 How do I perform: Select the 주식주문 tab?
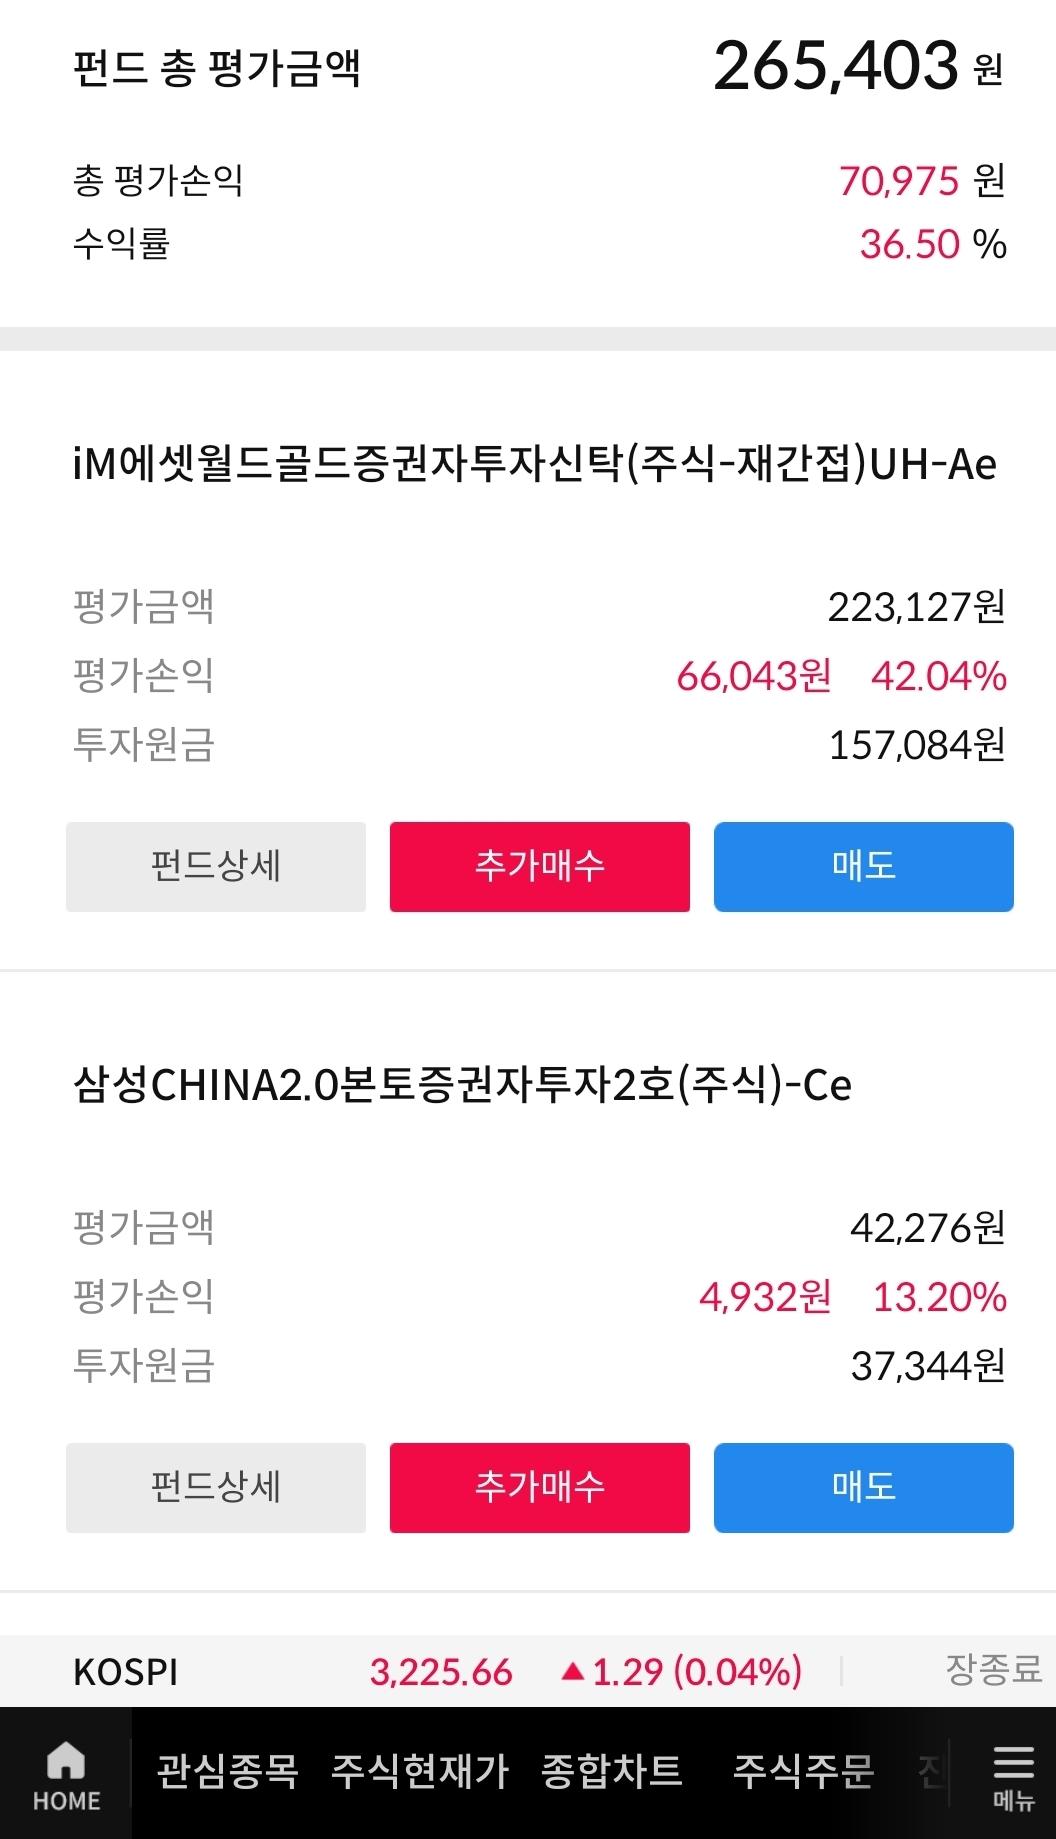804,1772
